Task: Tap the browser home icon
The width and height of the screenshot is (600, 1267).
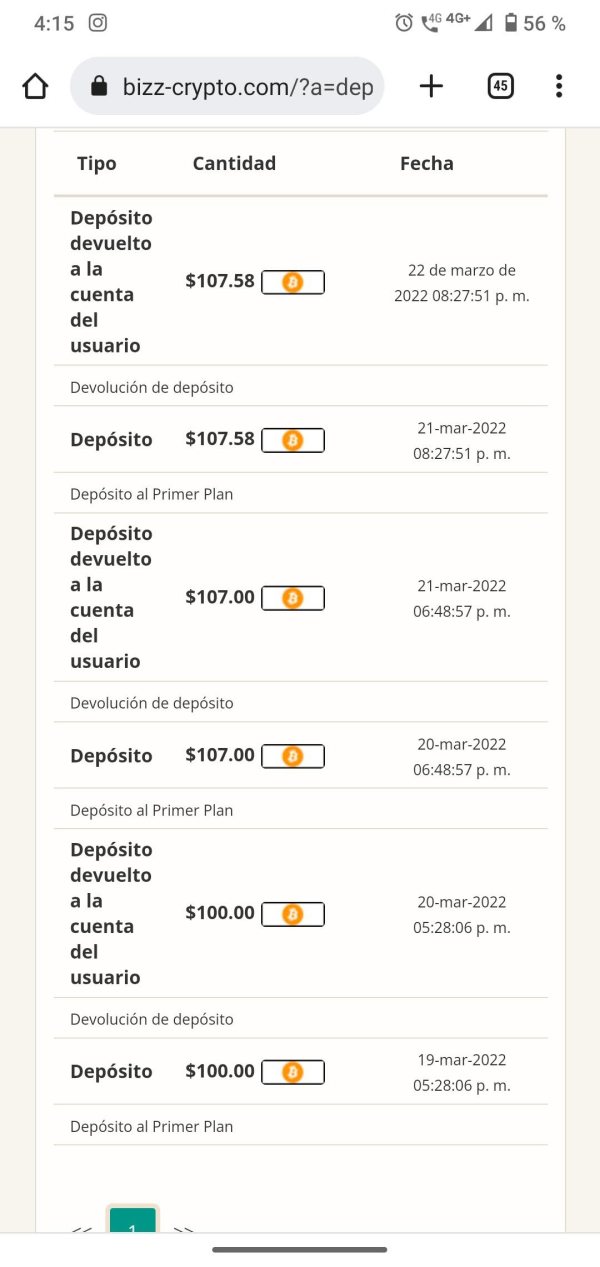Action: pyautogui.click(x=35, y=87)
